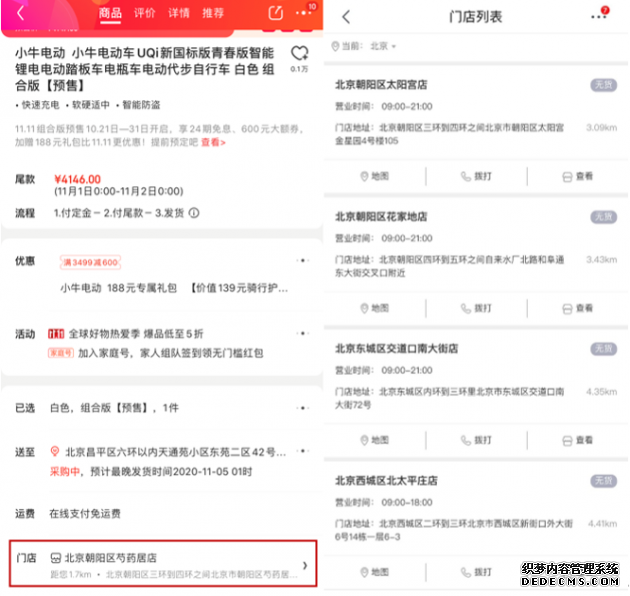Tap 无货 badge on 交道口南大街店
Viewport: 630px width, 596px height.
click(603, 349)
